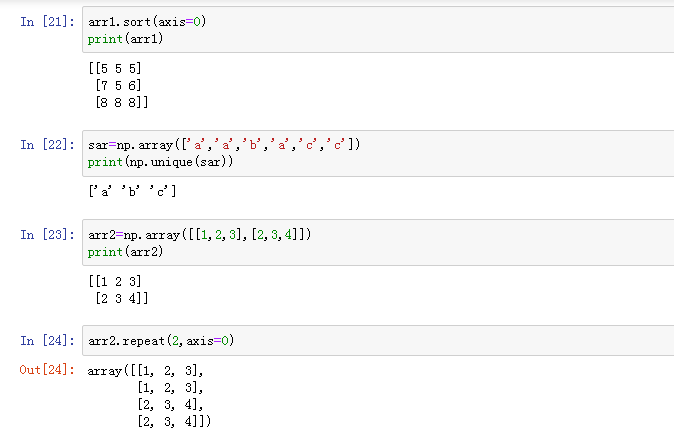Click the In [21] cell prompt label

click(x=47, y=21)
